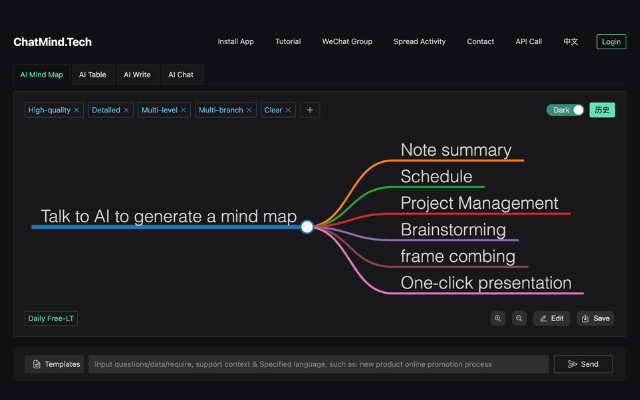The image size is (640, 400).
Task: Click the Login button
Action: click(611, 42)
